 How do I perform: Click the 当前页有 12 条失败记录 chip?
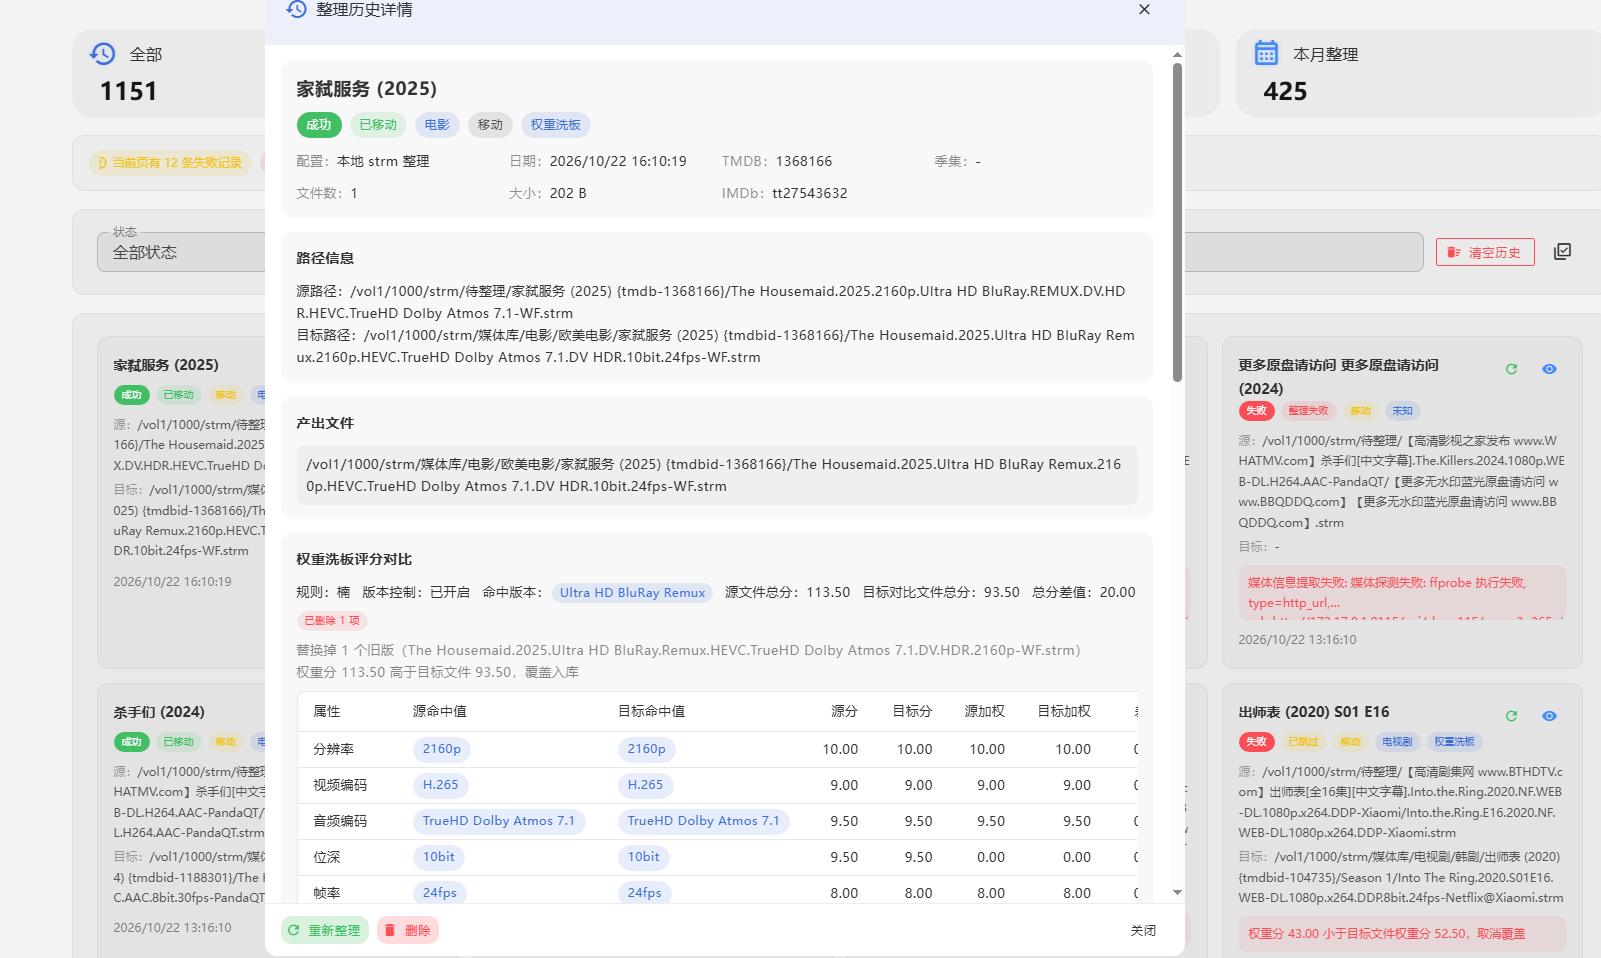(x=170, y=162)
